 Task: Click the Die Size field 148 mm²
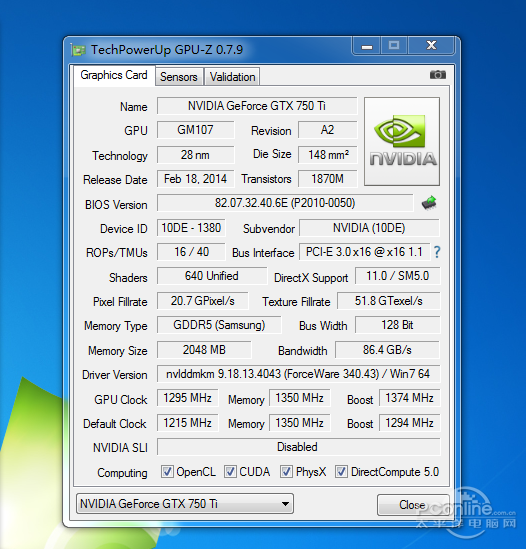327,155
